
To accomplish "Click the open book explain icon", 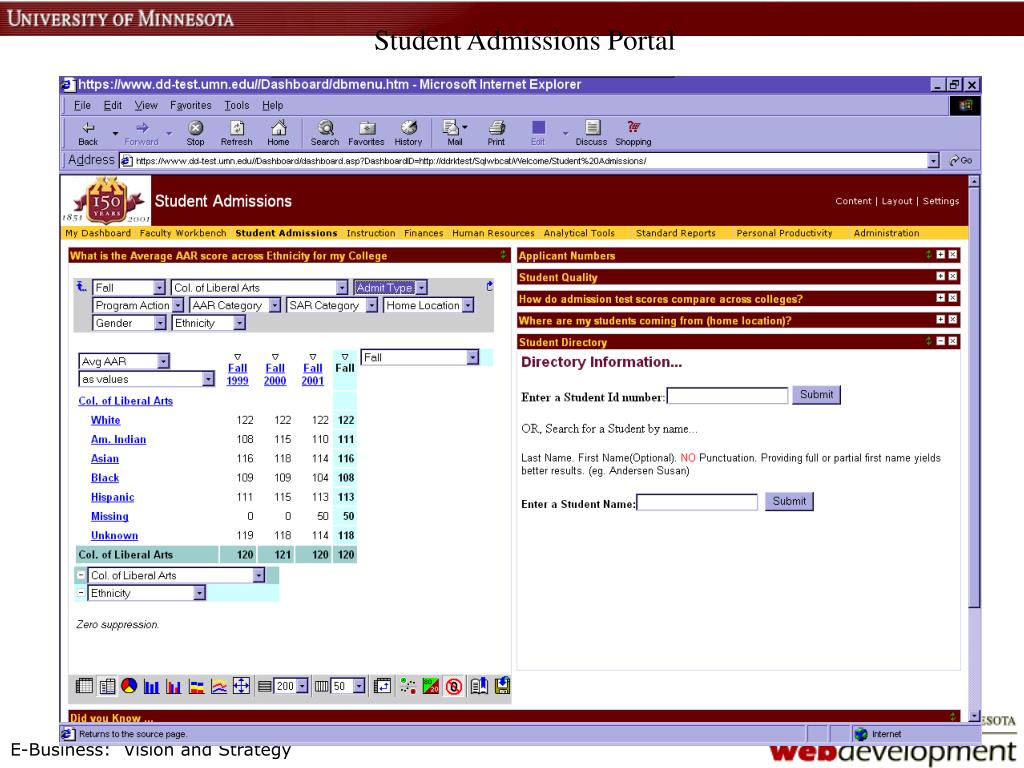I will tap(479, 686).
